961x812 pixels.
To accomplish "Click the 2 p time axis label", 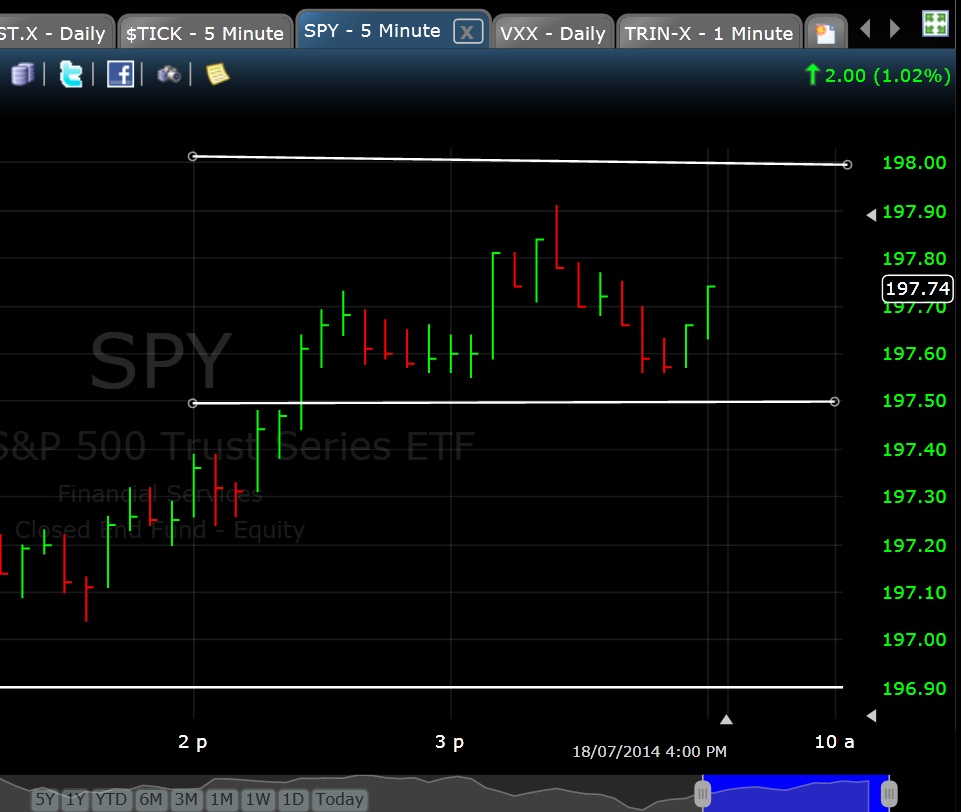I will tap(192, 742).
